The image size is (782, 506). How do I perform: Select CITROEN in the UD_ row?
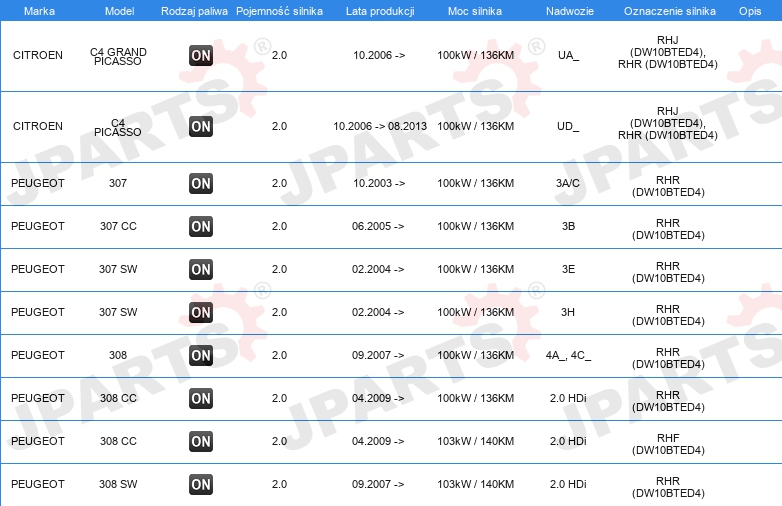[38, 126]
